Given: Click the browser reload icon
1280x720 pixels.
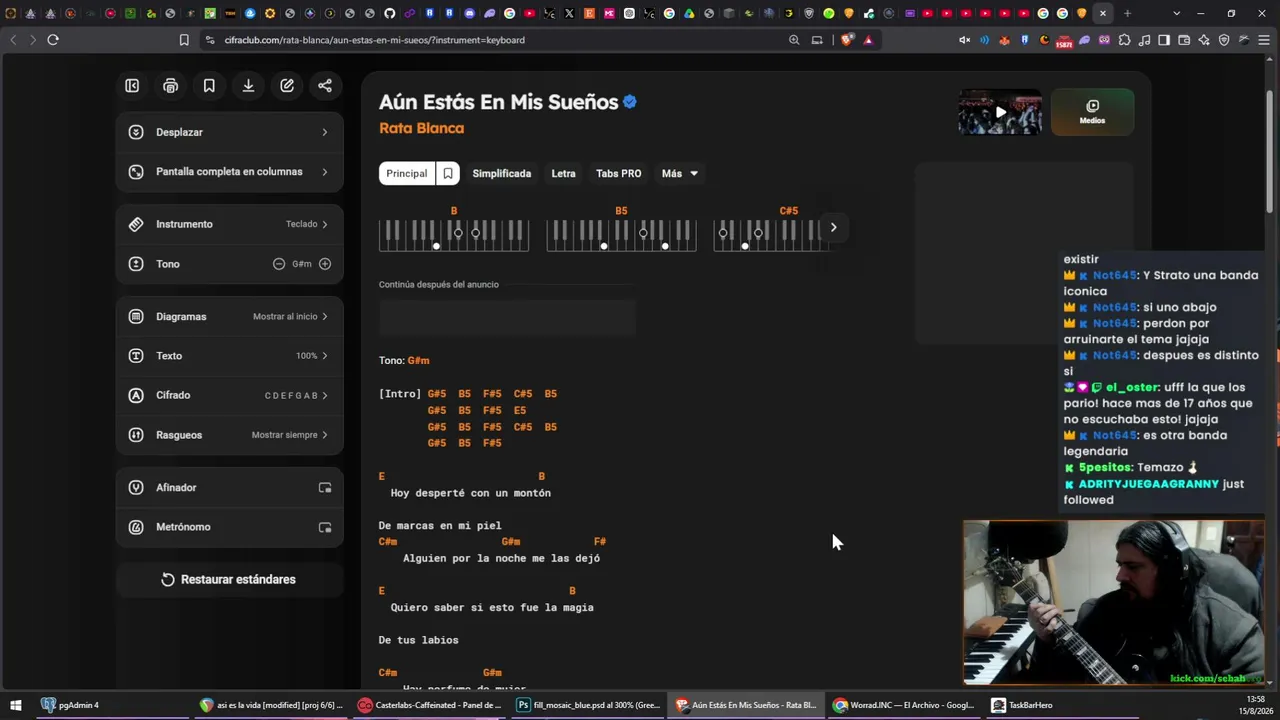Looking at the screenshot, I should [53, 40].
